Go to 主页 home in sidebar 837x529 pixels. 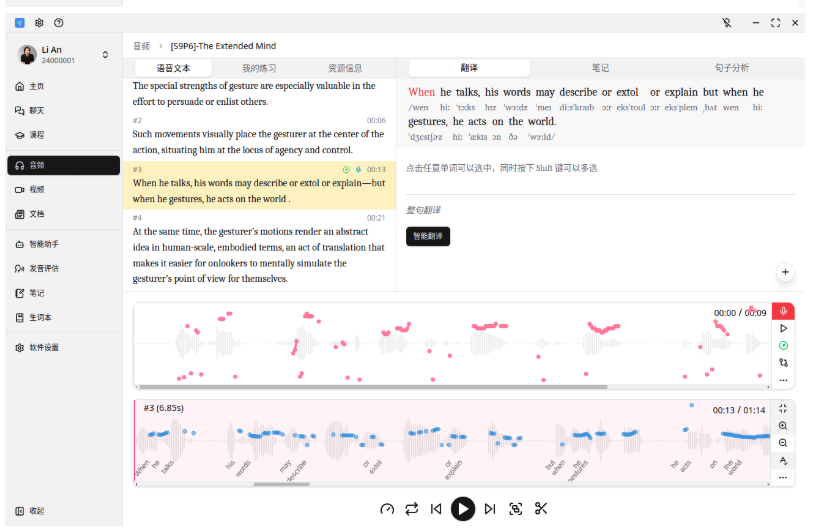[63, 86]
